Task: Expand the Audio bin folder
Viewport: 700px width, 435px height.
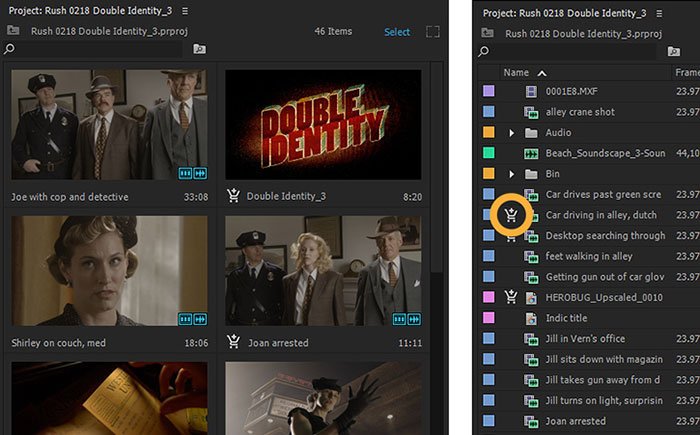Action: point(512,133)
